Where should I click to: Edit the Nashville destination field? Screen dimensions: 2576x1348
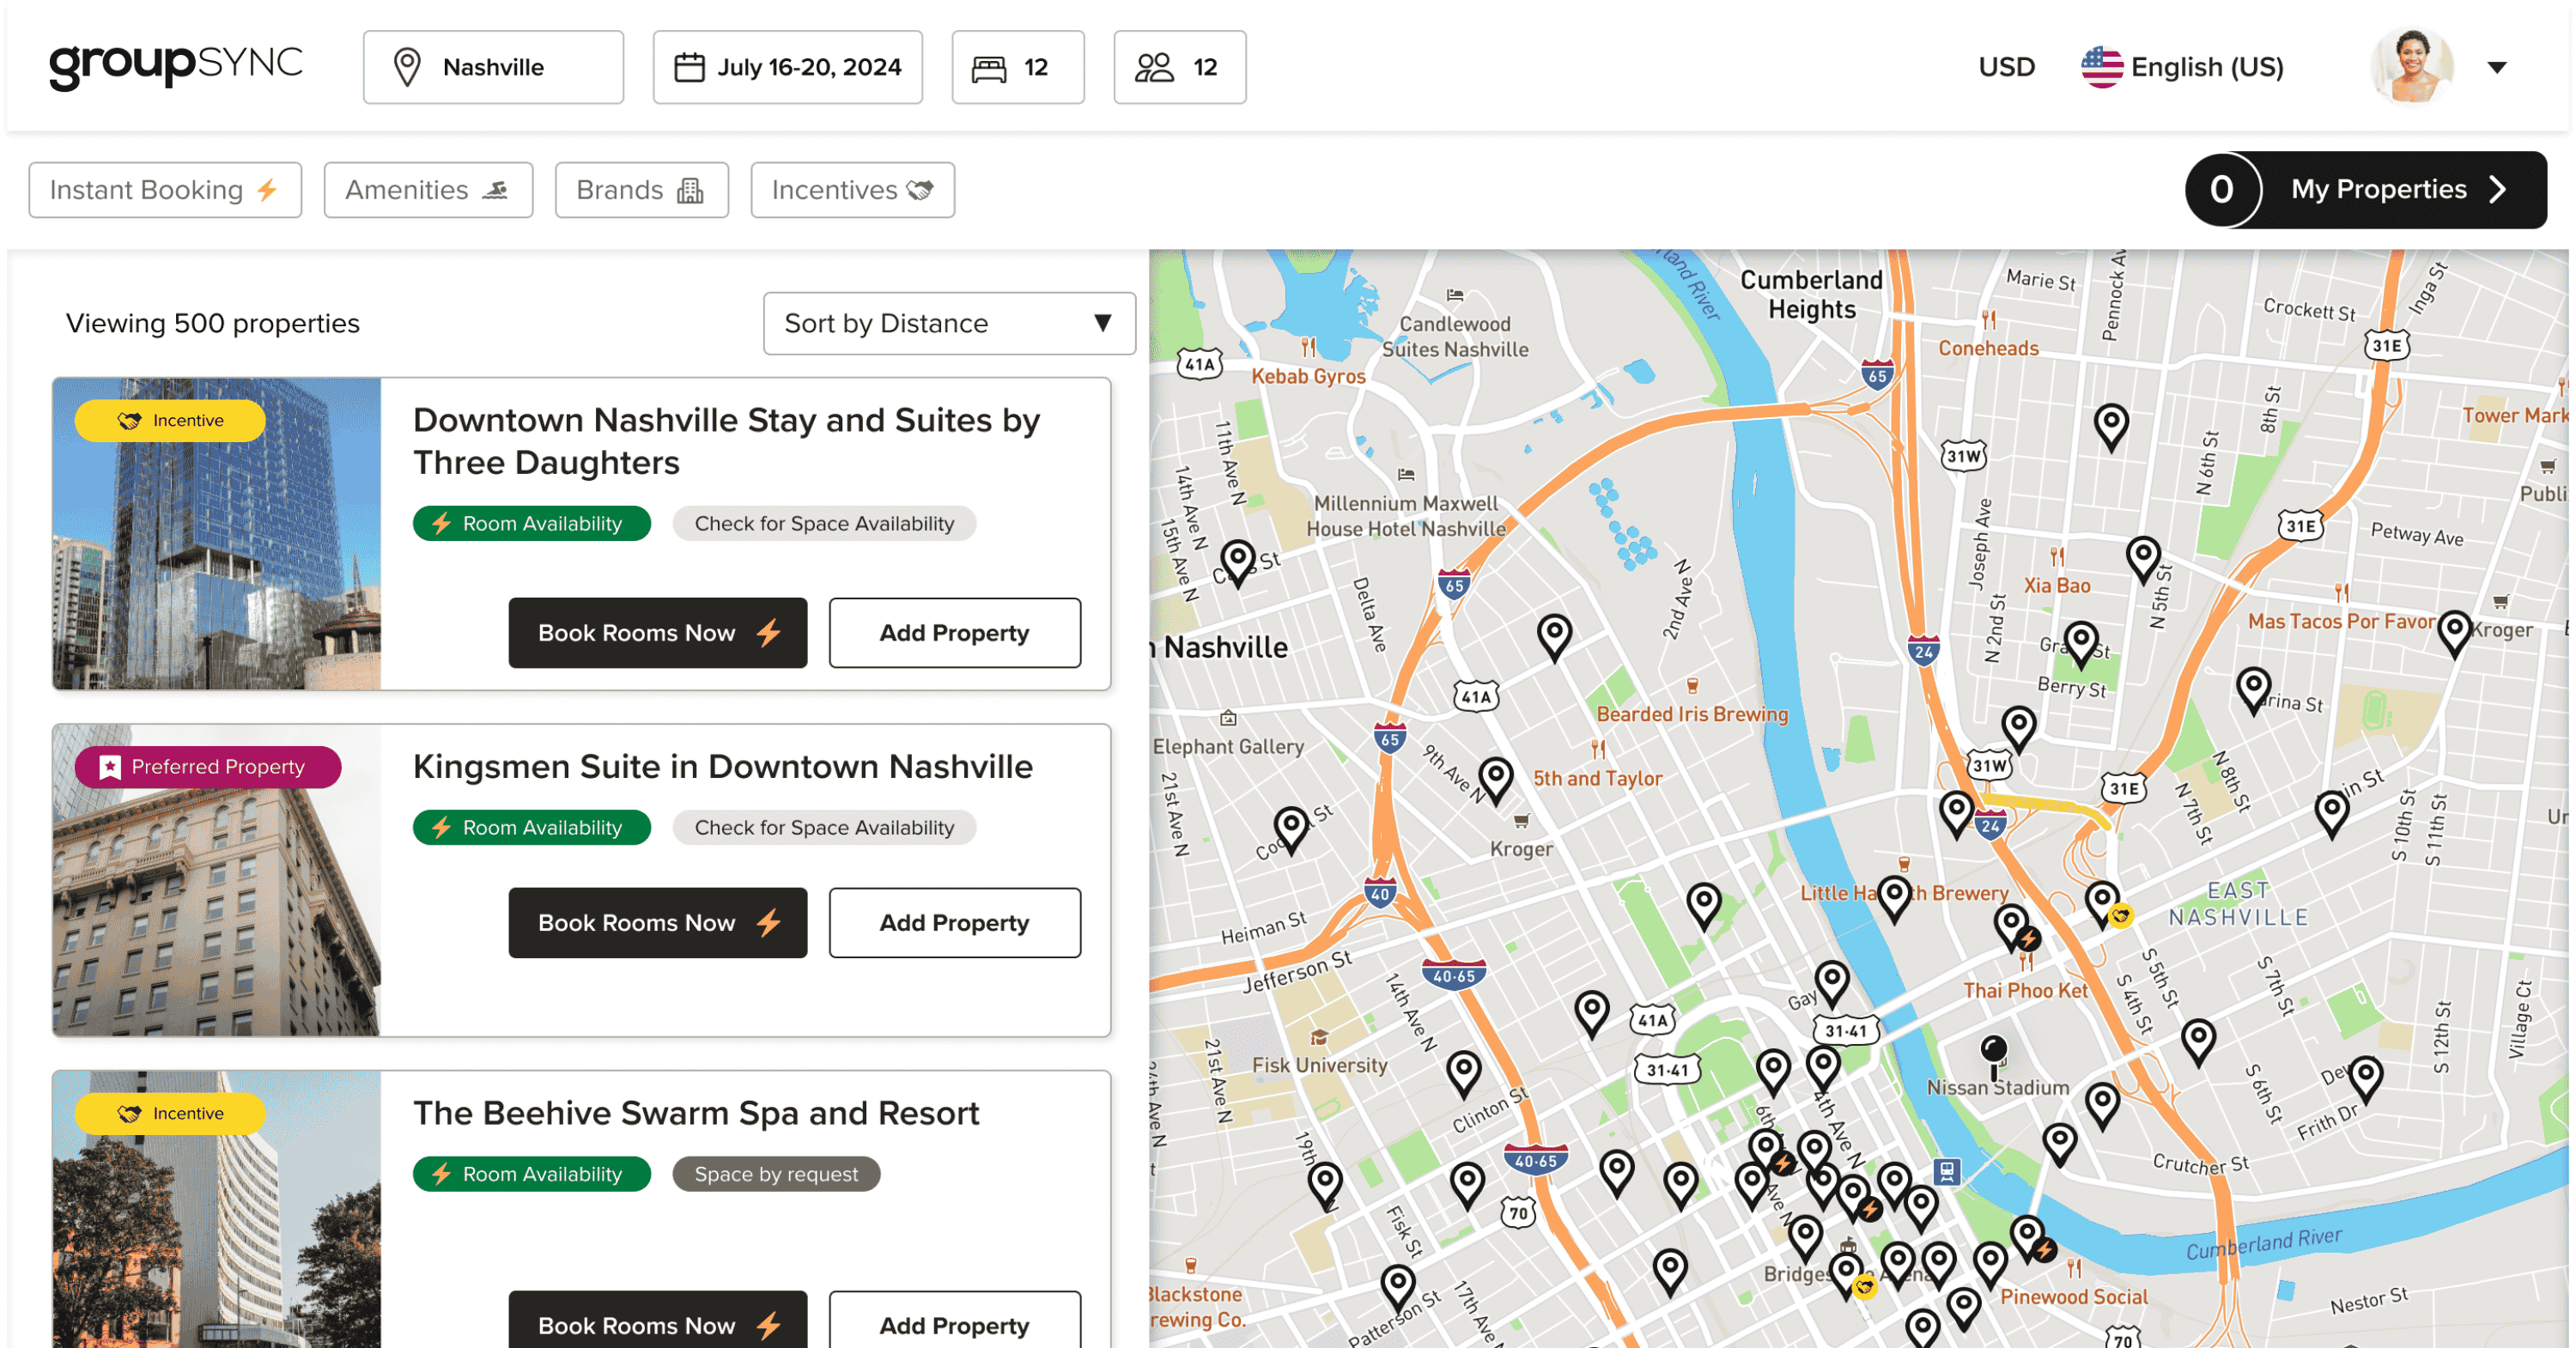pyautogui.click(x=493, y=67)
